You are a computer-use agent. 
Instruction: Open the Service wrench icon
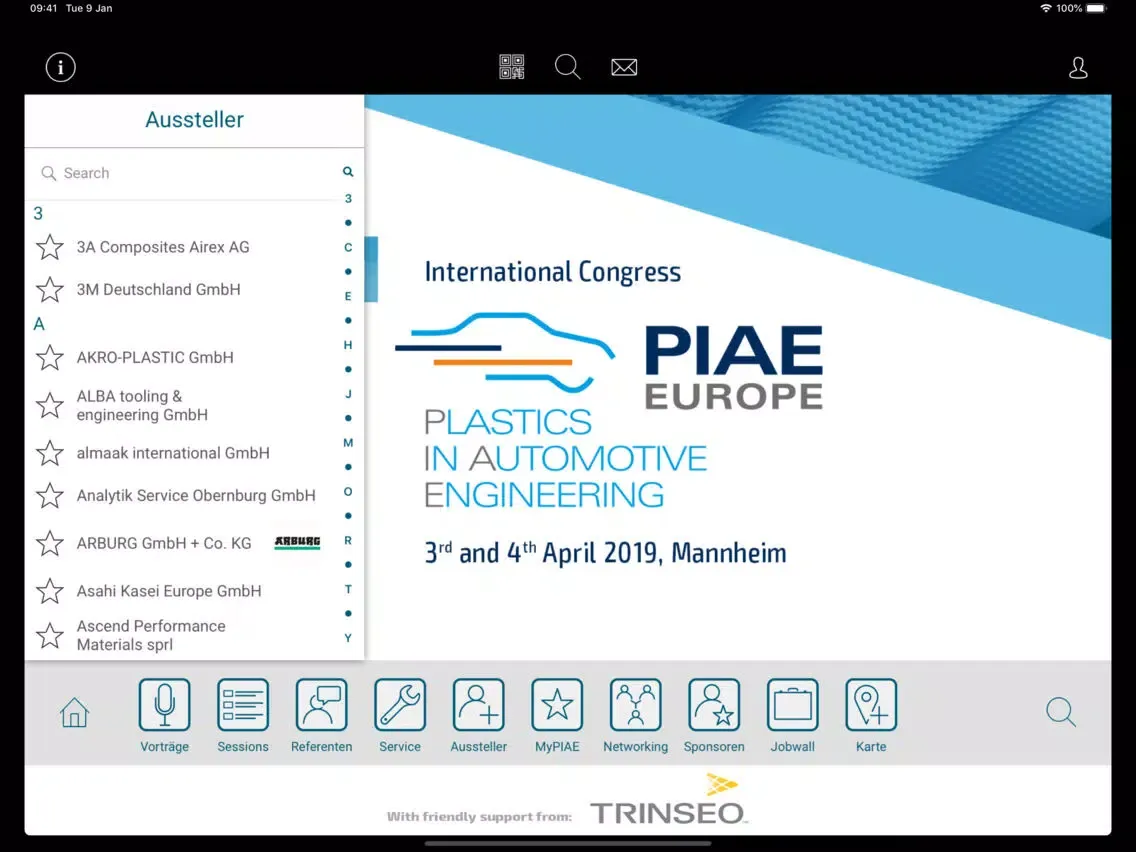(x=400, y=704)
